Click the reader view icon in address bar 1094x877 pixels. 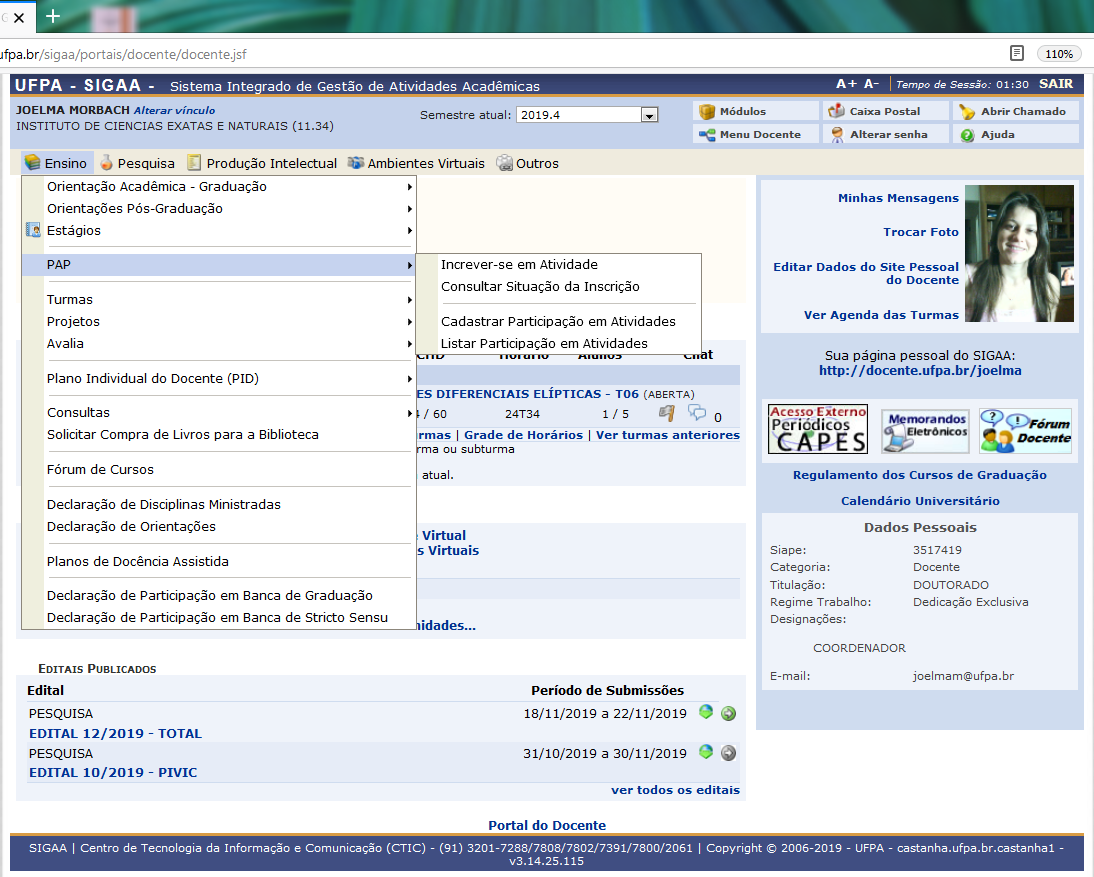pos(1017,53)
